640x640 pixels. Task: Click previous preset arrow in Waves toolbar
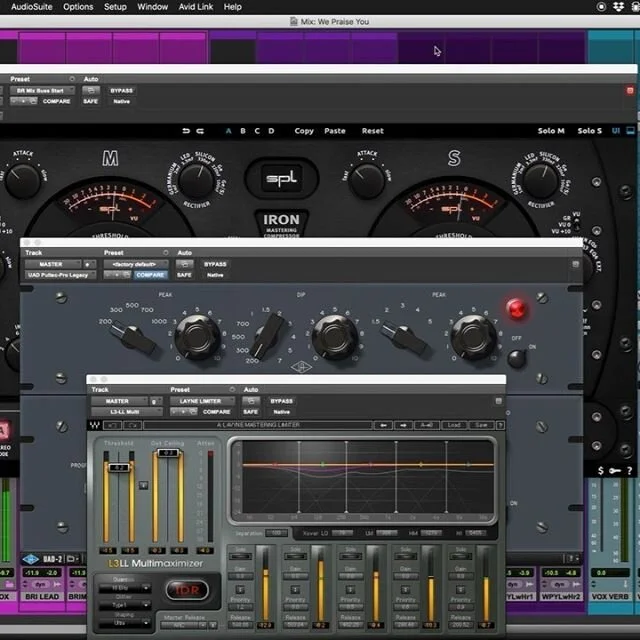click(x=384, y=425)
